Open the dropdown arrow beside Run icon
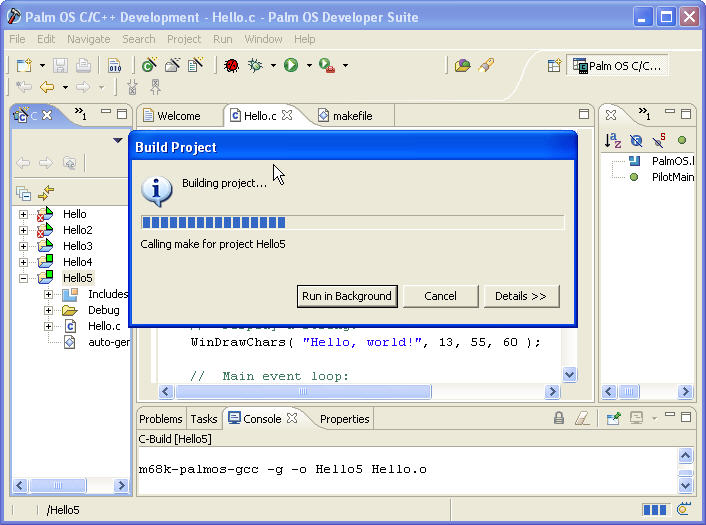This screenshot has width=706, height=525. pyautogui.click(x=309, y=66)
